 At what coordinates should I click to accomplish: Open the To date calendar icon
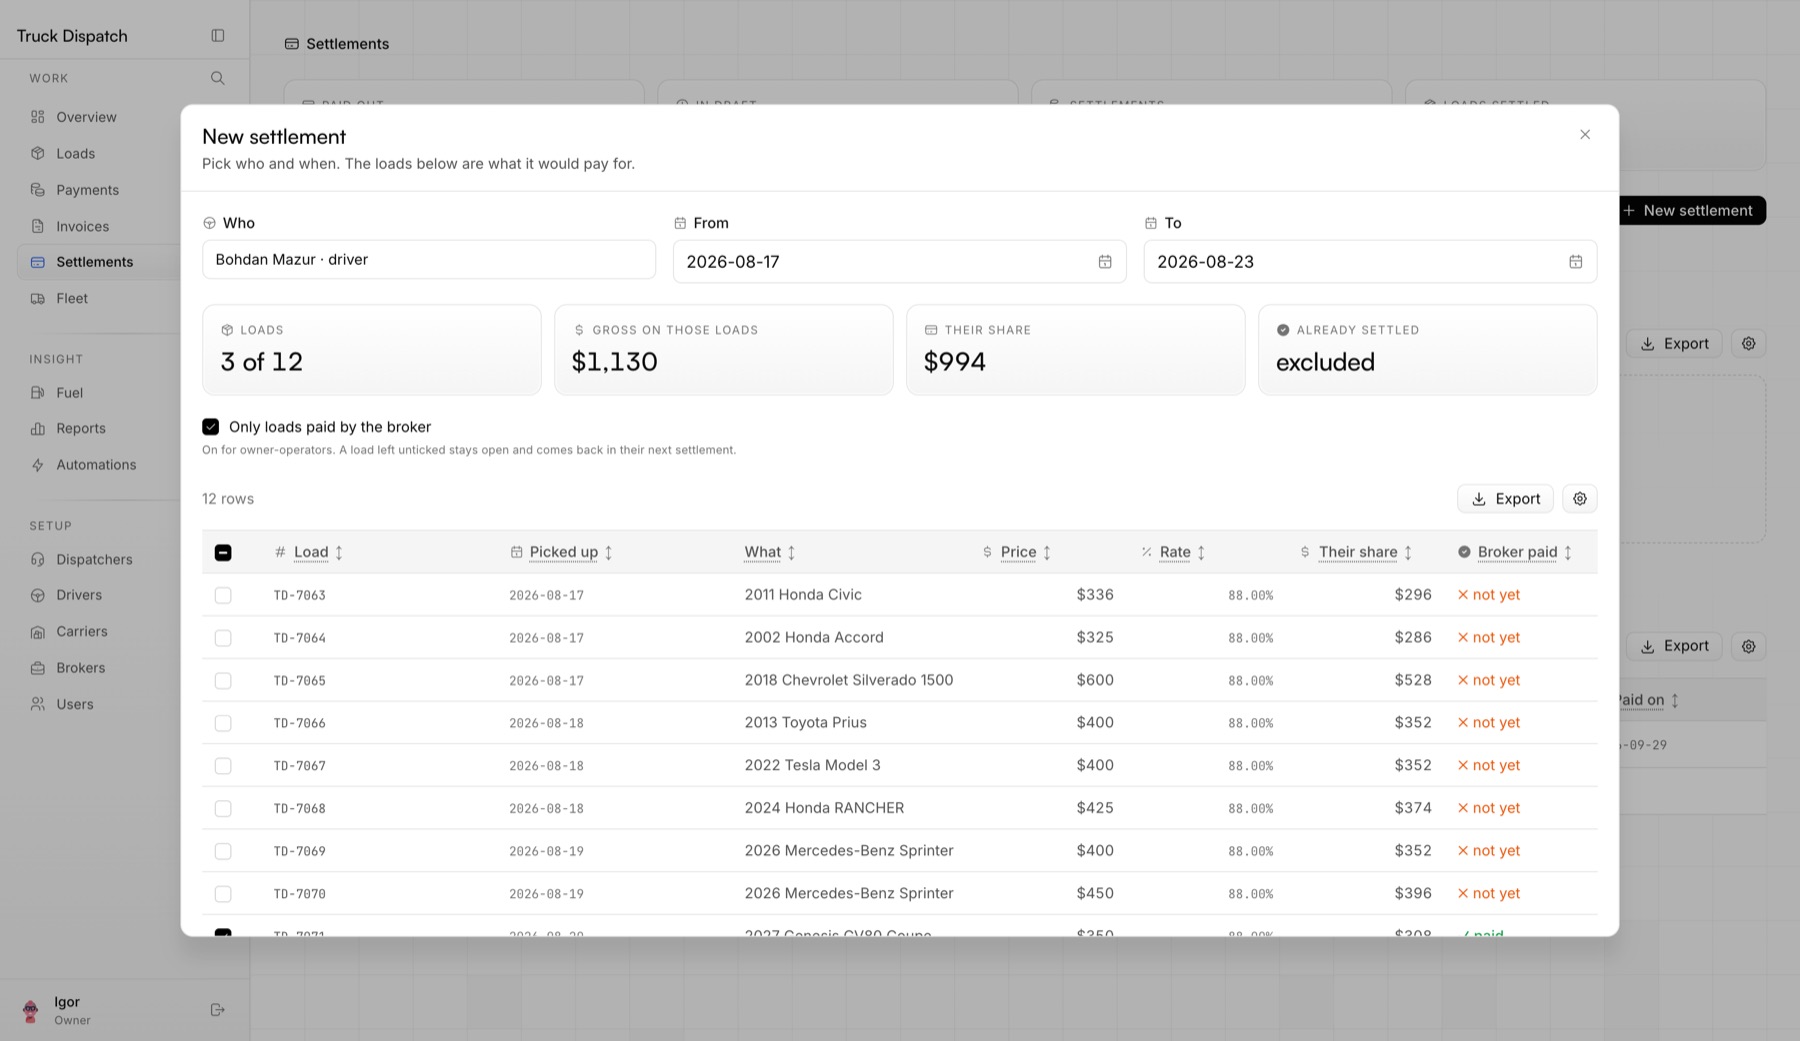tap(1576, 262)
